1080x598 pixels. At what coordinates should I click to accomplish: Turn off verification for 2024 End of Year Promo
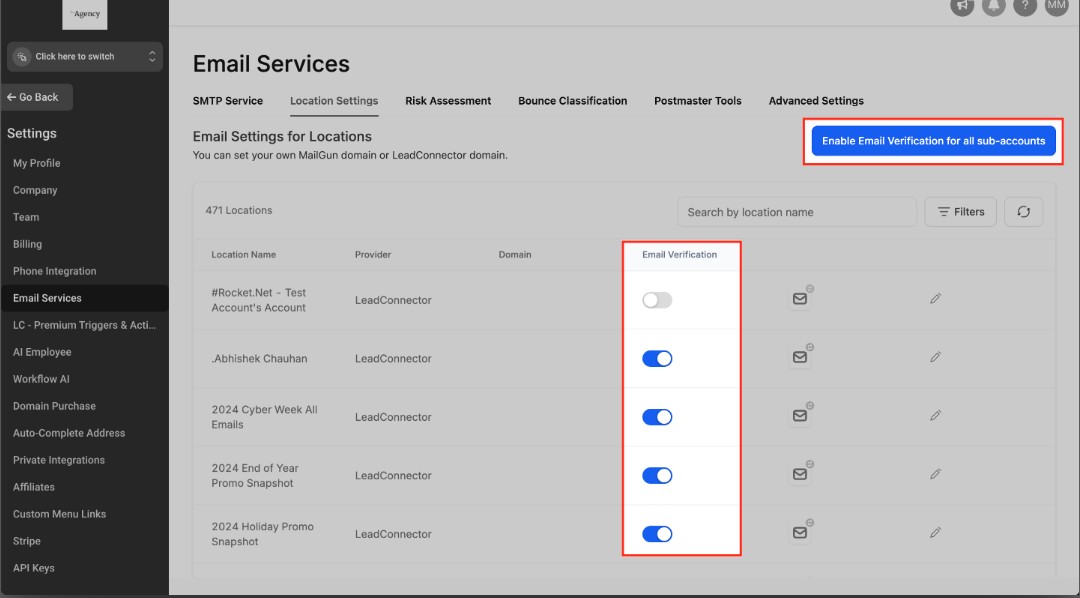click(x=657, y=476)
